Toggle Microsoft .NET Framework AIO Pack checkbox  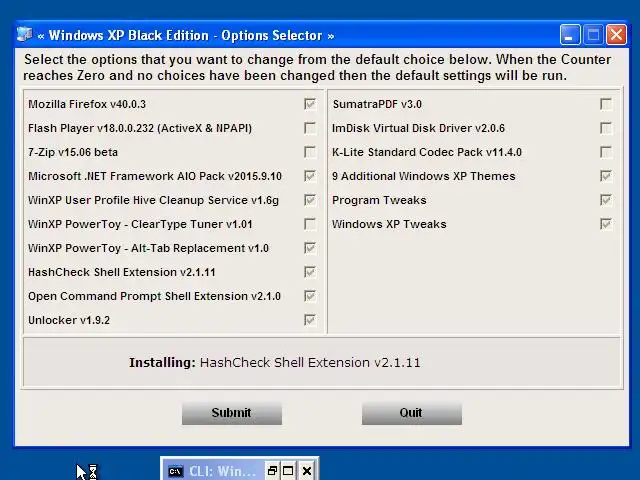[x=310, y=176]
